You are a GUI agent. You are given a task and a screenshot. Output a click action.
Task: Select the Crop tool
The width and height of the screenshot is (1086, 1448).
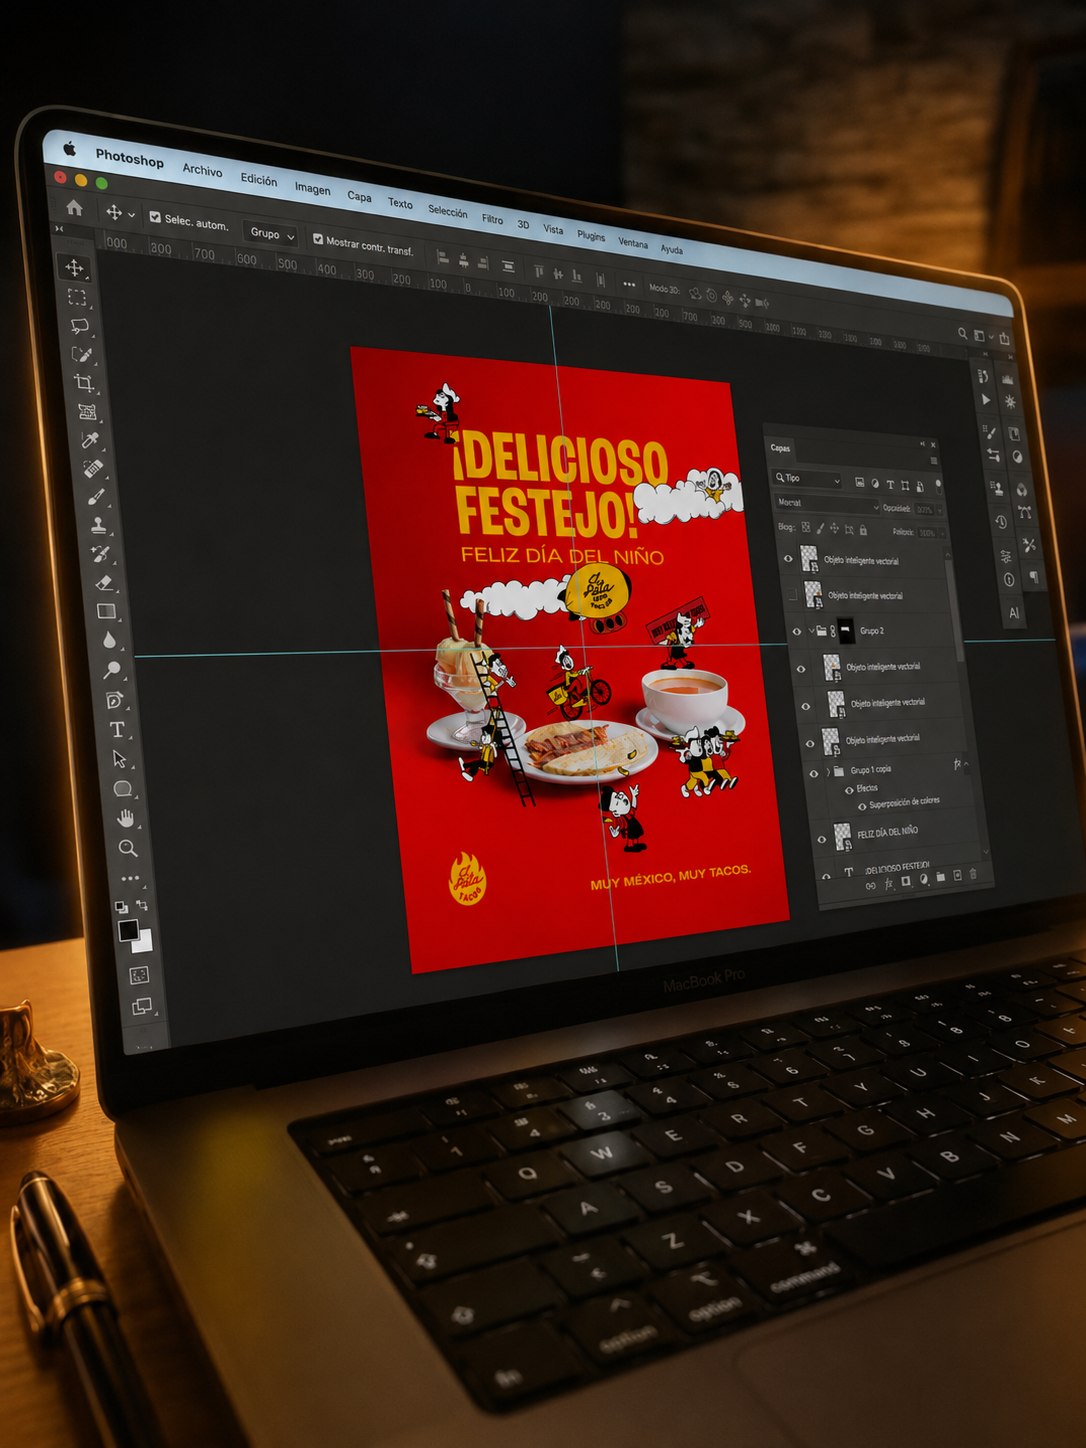(x=83, y=383)
